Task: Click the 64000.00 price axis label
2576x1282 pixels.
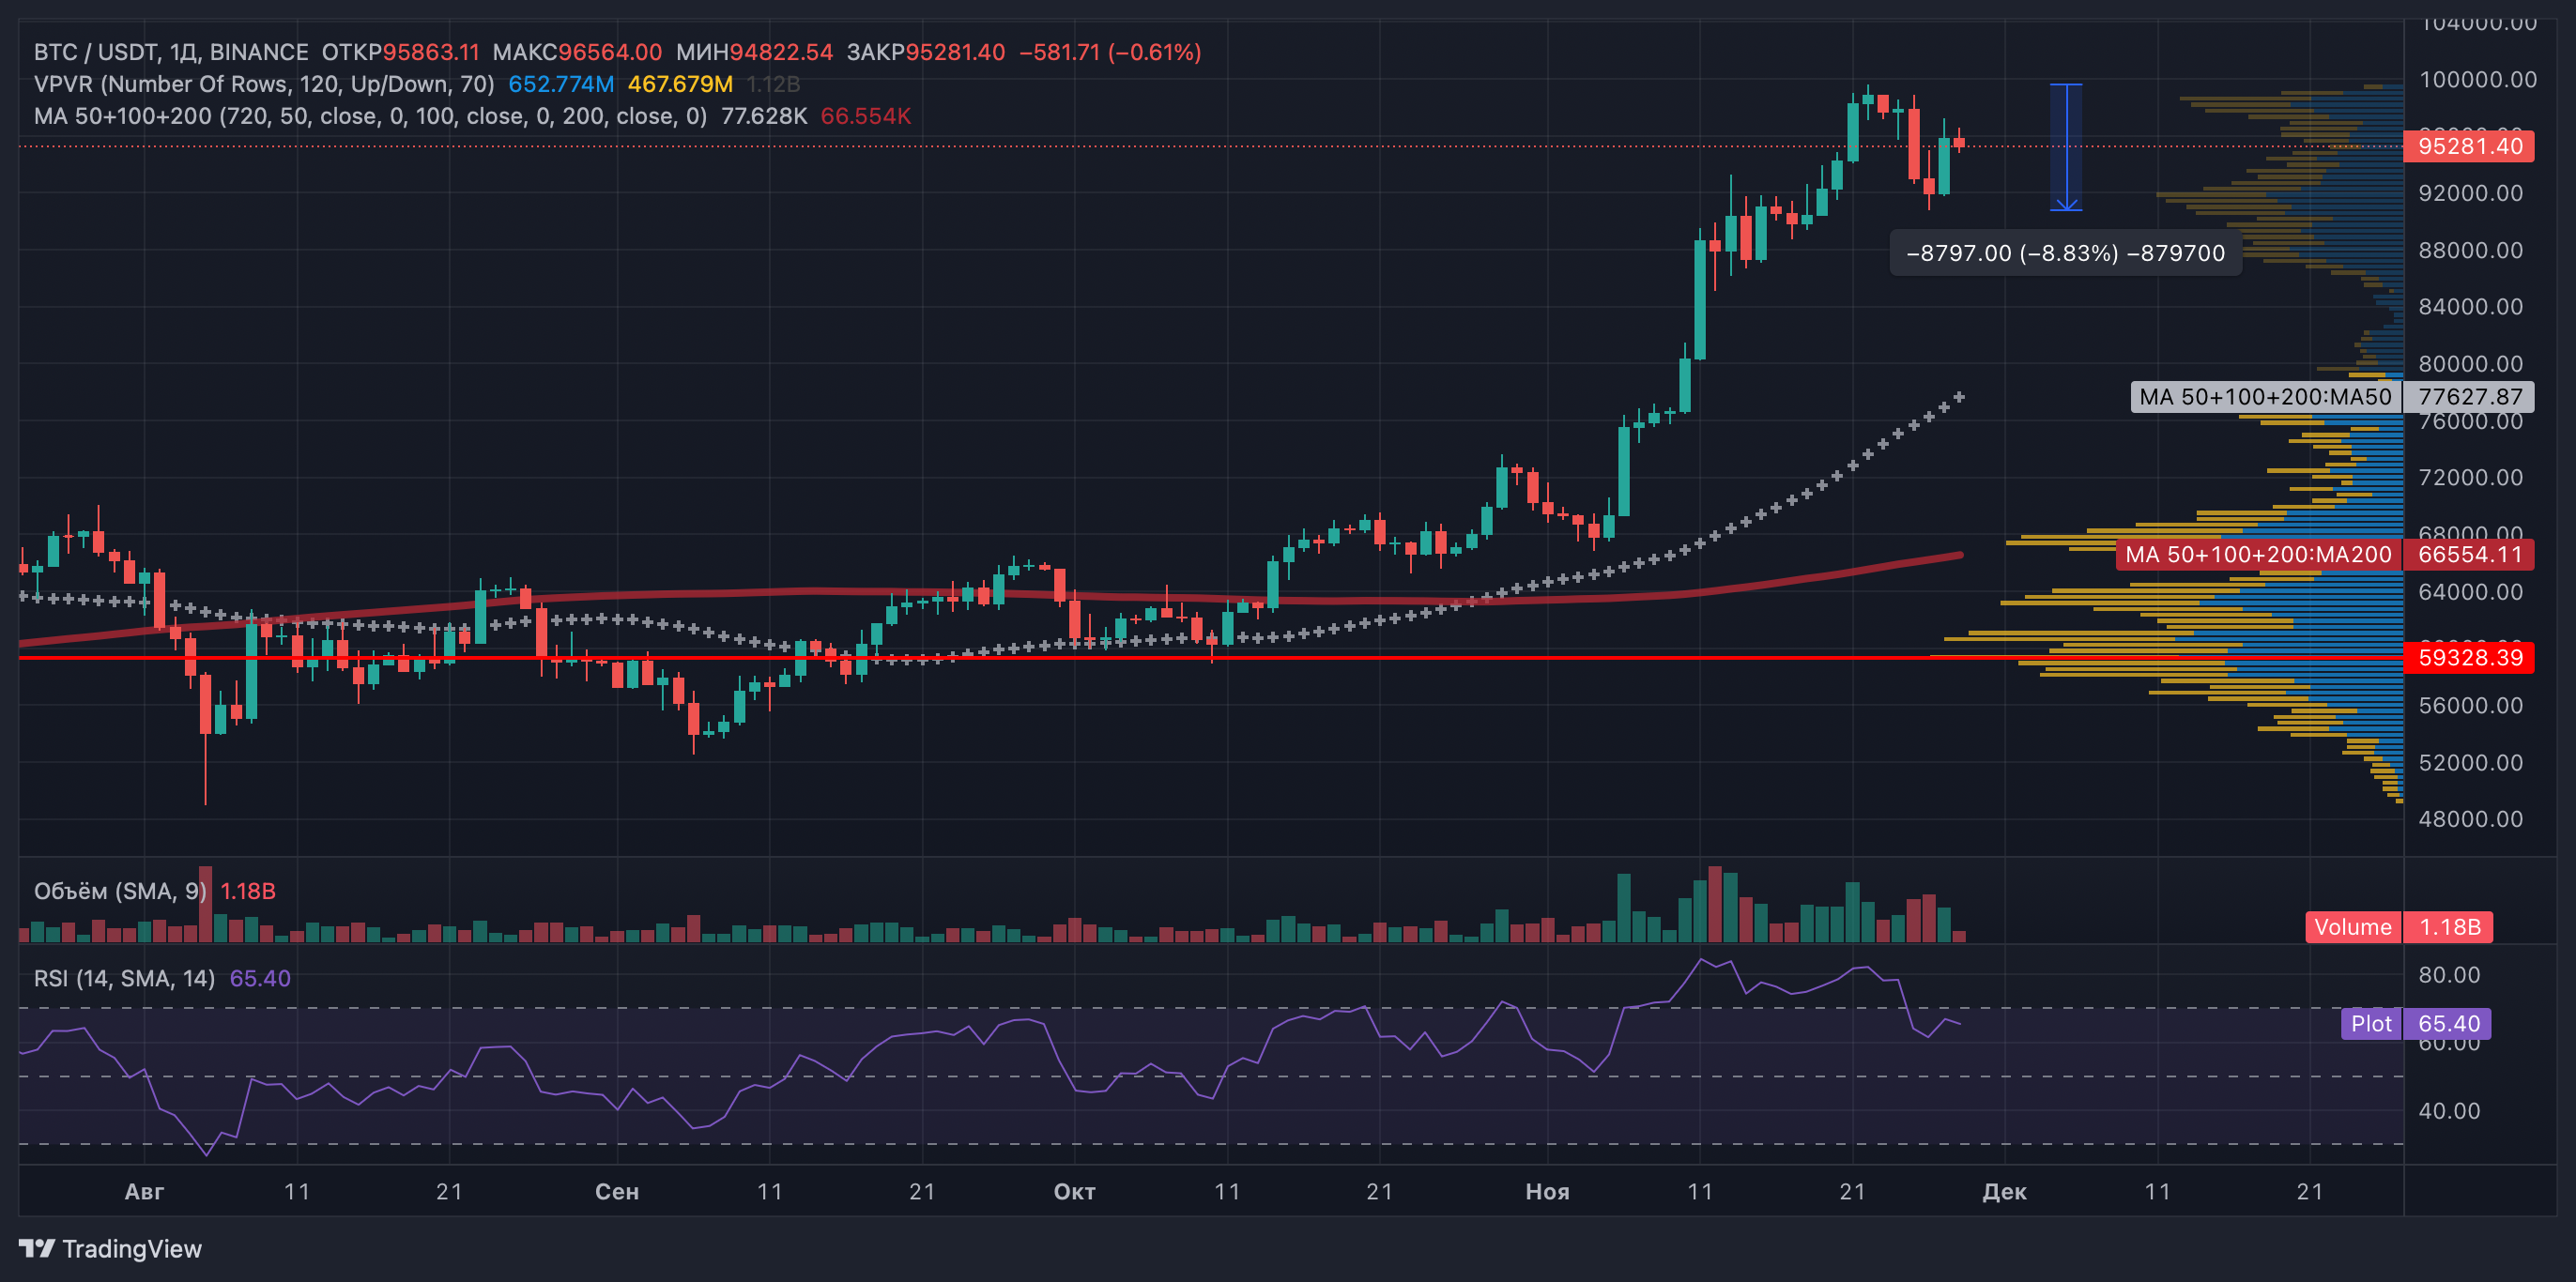Action: pos(2470,592)
